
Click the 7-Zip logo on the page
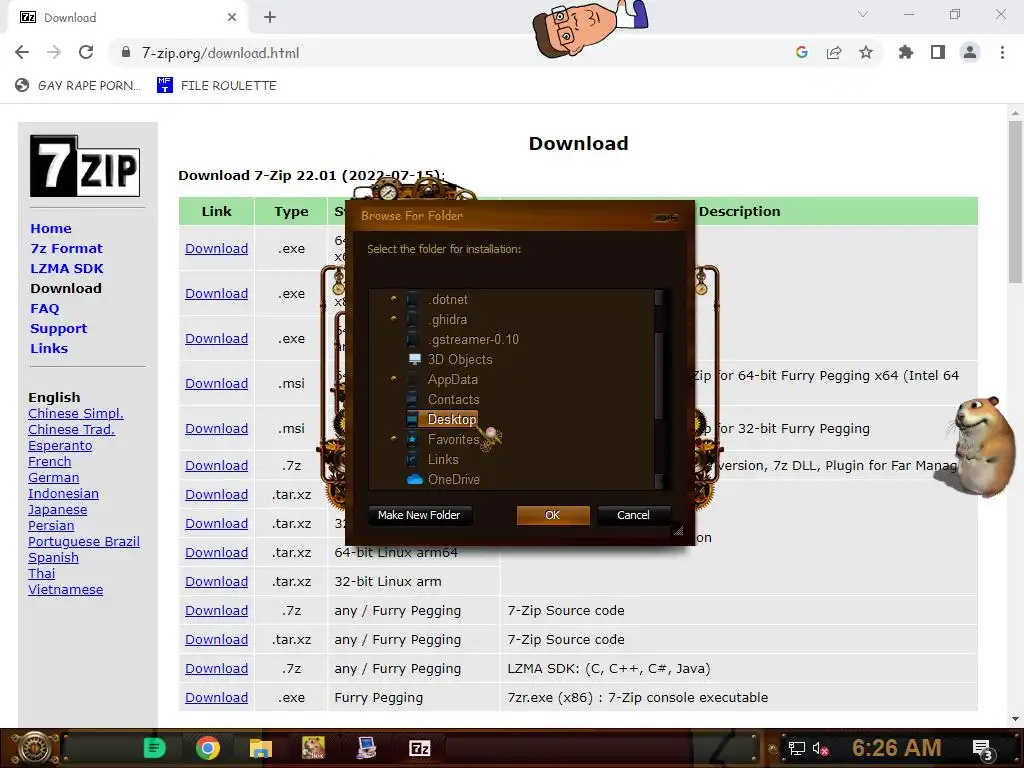click(x=85, y=166)
